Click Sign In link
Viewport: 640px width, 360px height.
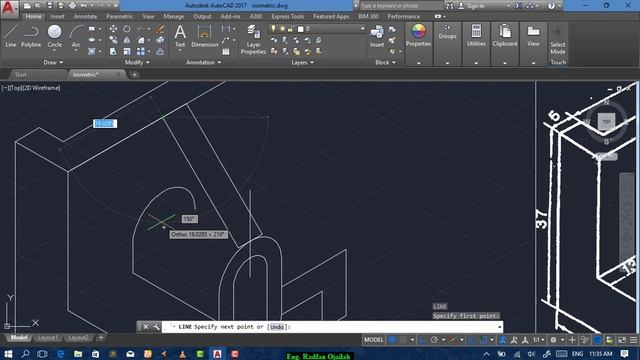click(476, 6)
